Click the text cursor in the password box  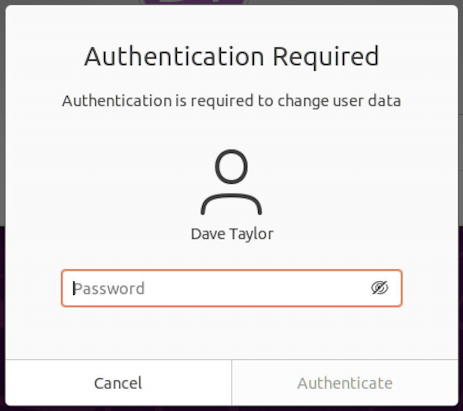pos(74,288)
